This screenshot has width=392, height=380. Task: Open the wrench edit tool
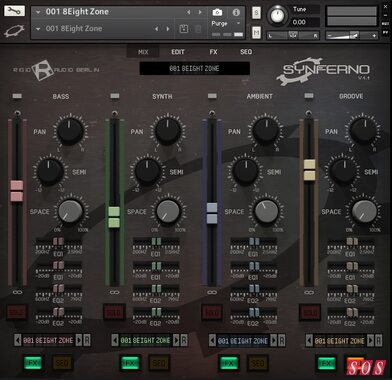point(14,11)
